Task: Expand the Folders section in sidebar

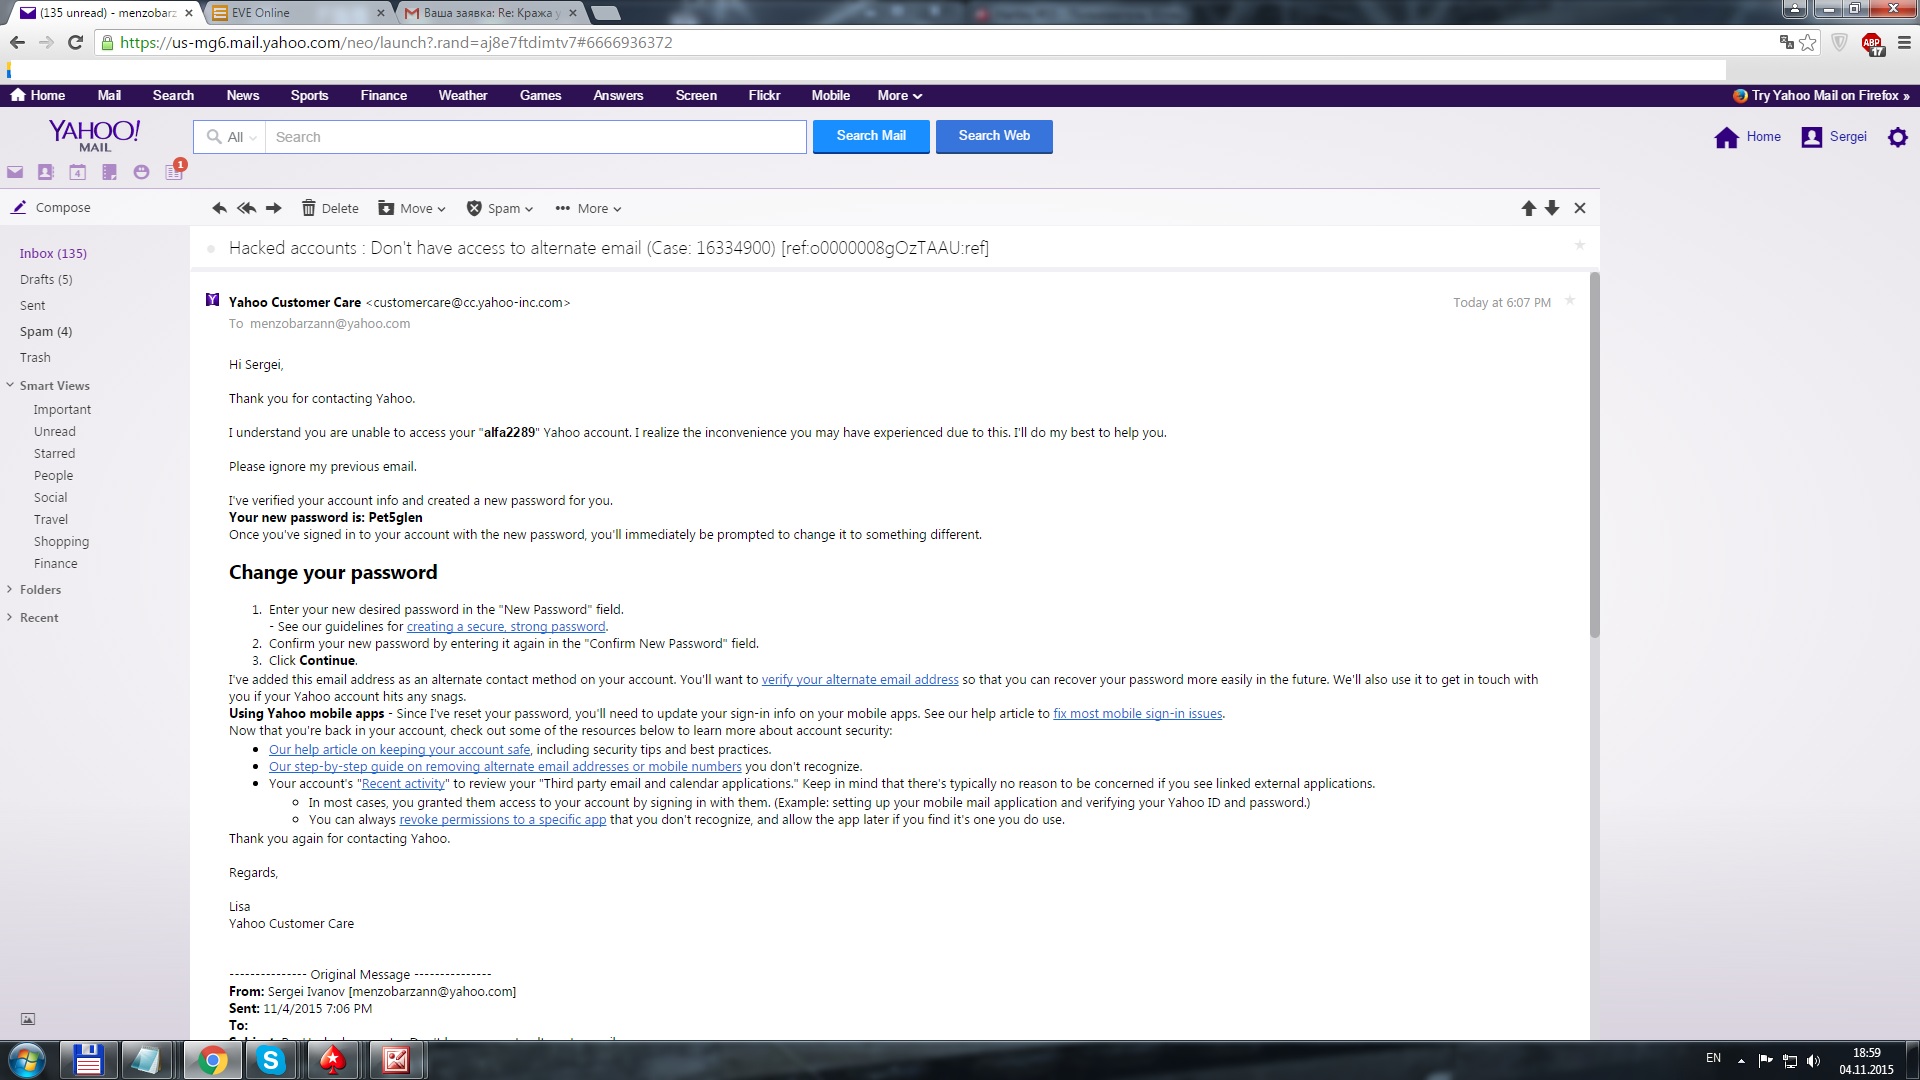Action: click(40, 589)
